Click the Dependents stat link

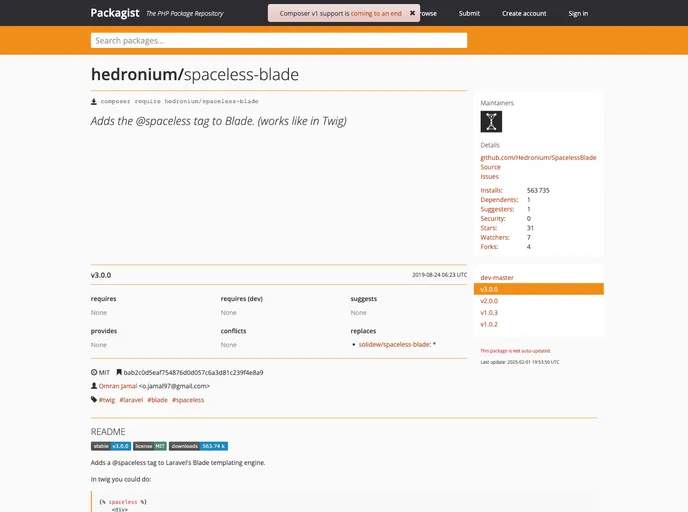point(499,200)
